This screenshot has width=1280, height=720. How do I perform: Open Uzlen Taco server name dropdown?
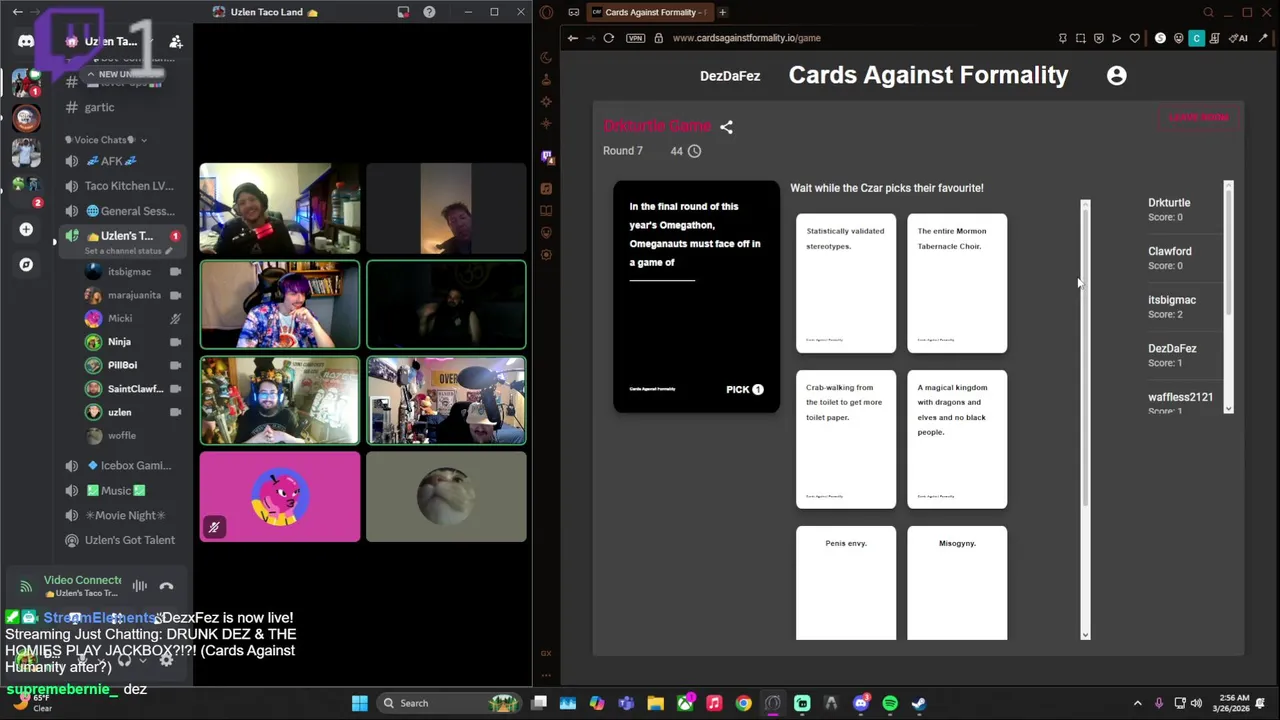[x=111, y=41]
